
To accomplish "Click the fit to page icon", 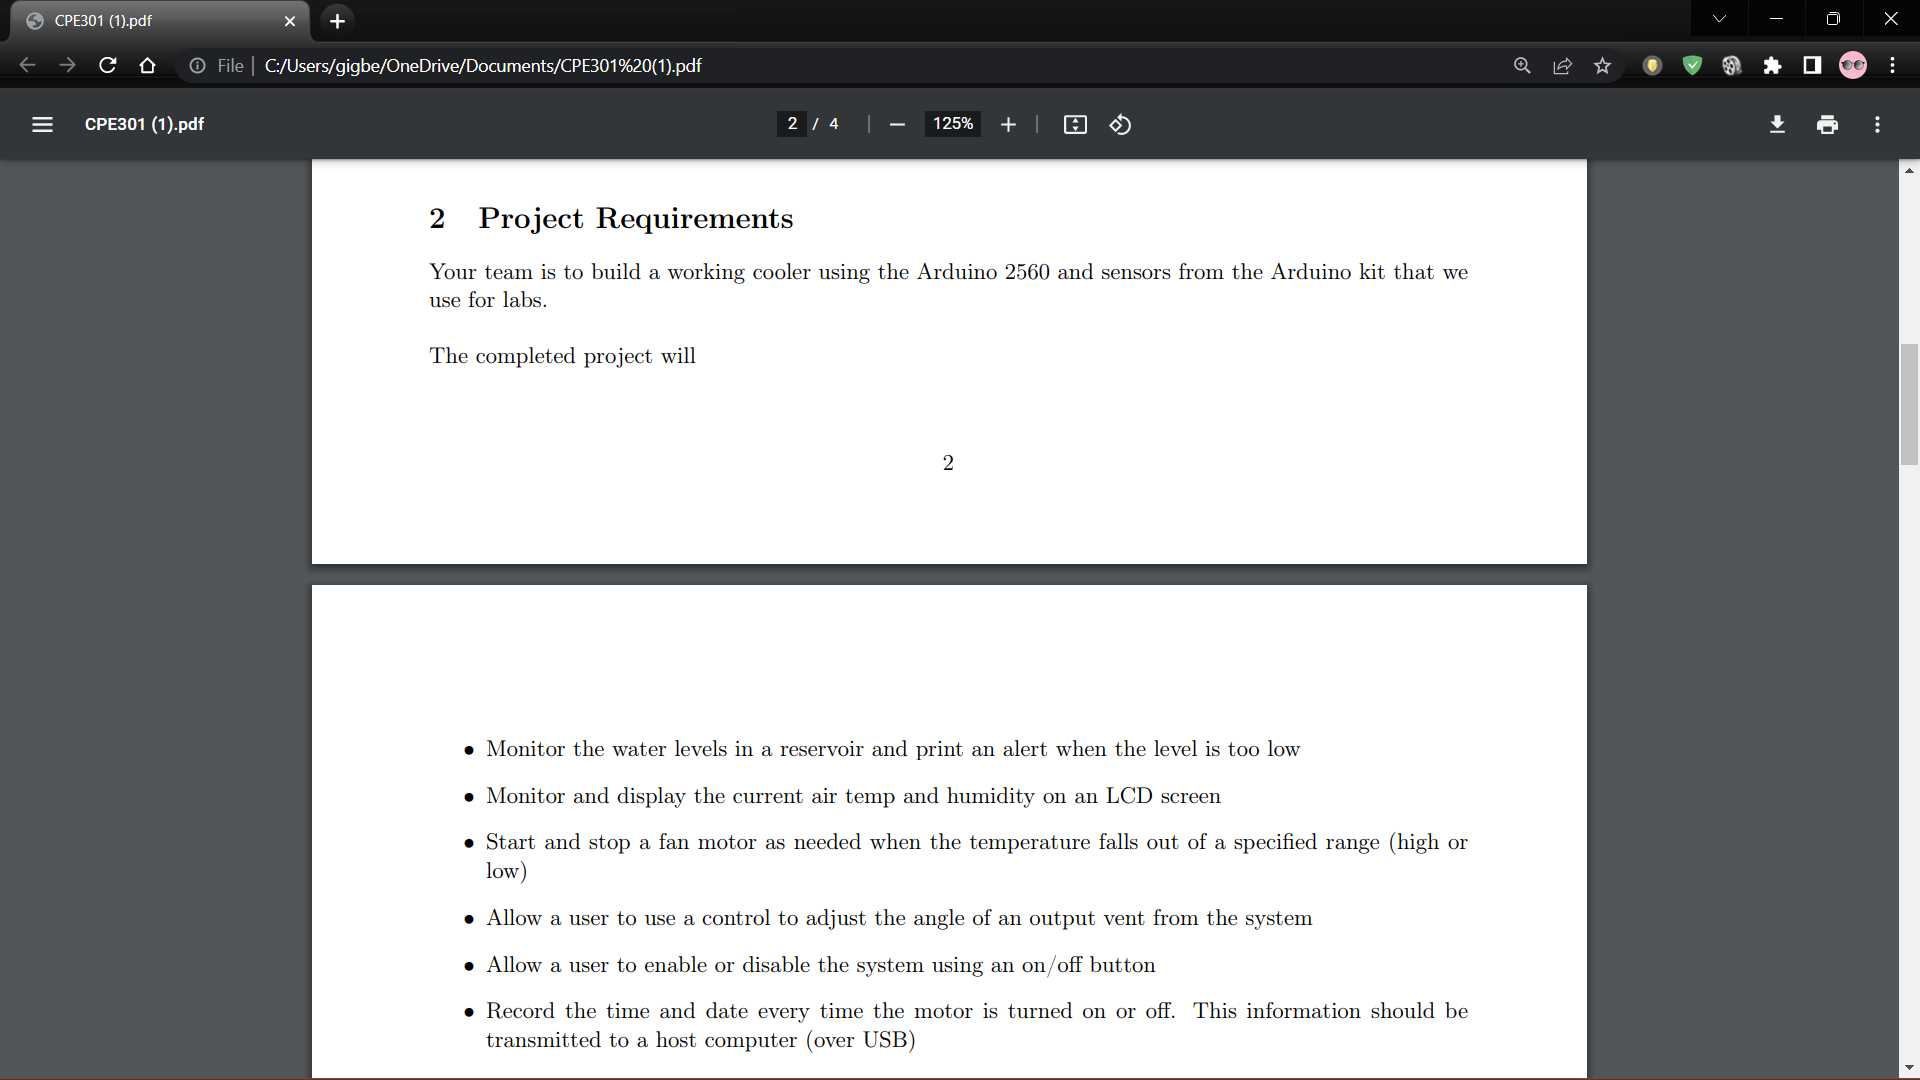I will pos(1075,124).
